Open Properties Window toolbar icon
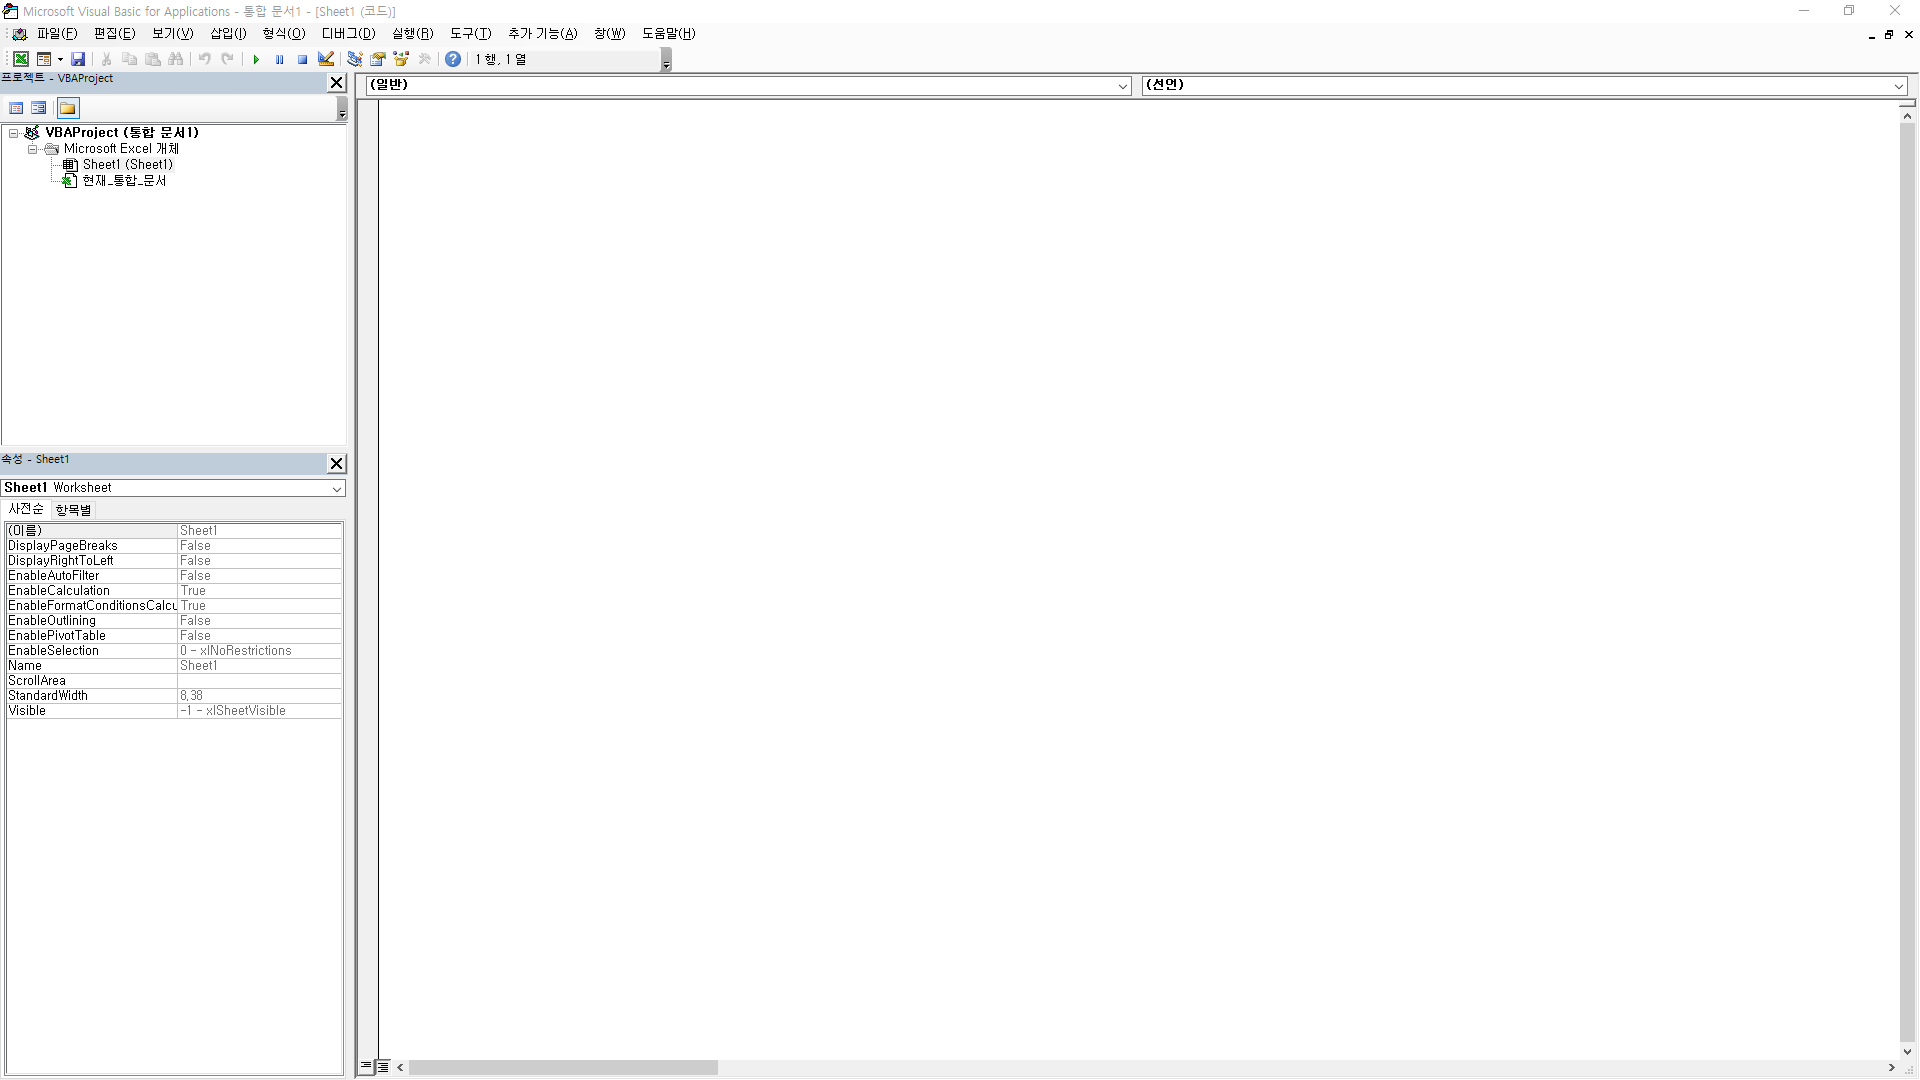Image resolution: width=1920 pixels, height=1080 pixels. 378,59
